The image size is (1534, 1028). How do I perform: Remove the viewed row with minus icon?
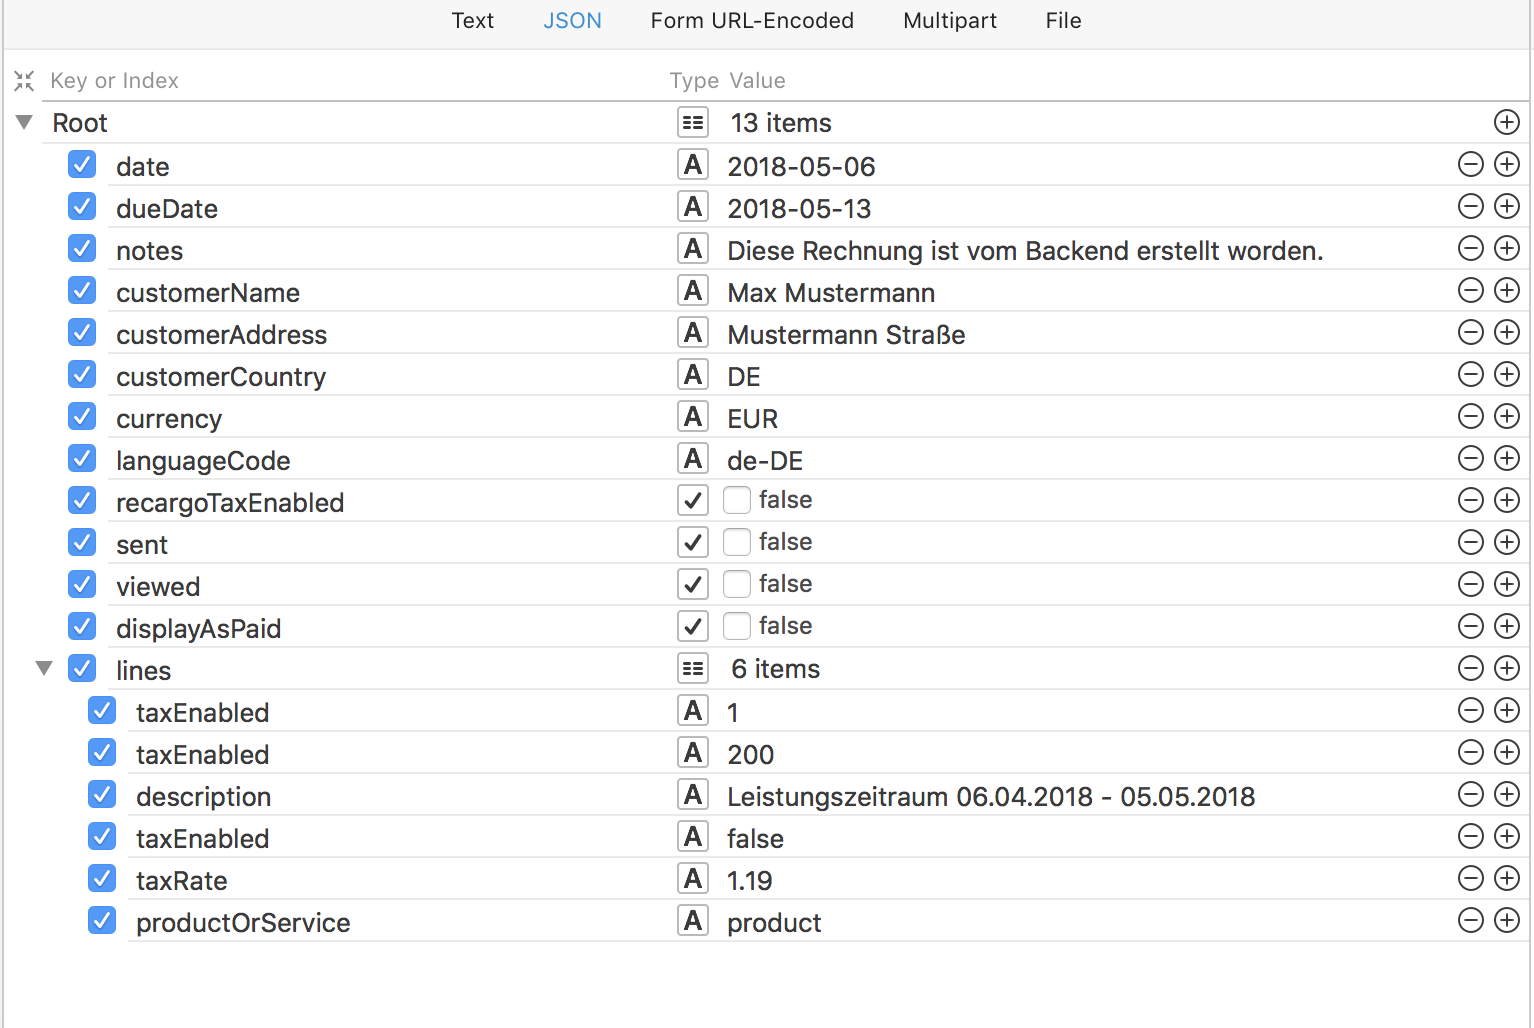[1470, 584]
